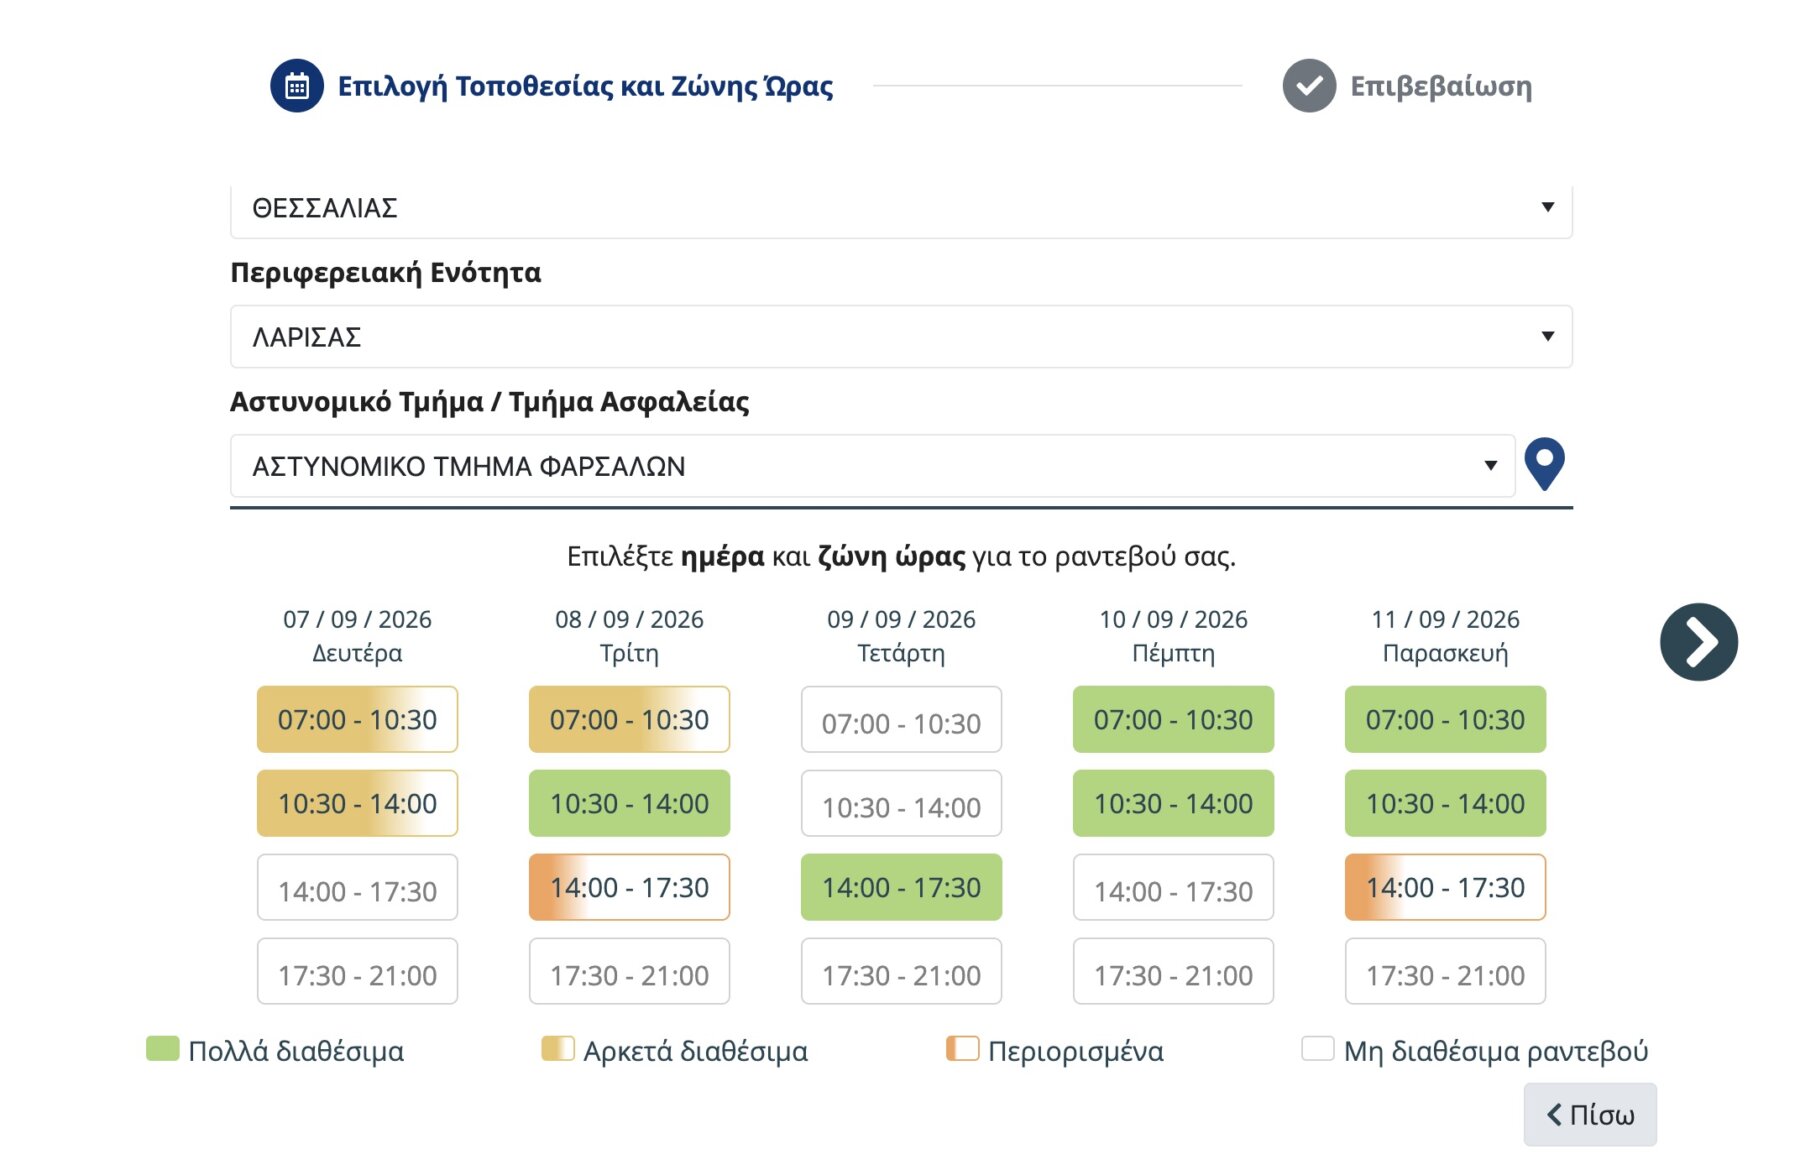
Task: Select Tuesday 14:00 - 17:30 limited slot
Action: [x=629, y=887]
